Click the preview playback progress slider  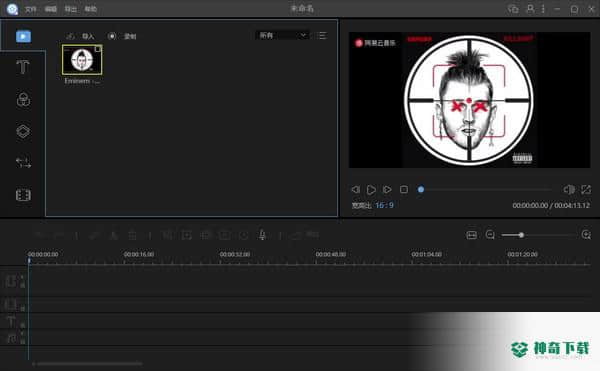[485, 189]
